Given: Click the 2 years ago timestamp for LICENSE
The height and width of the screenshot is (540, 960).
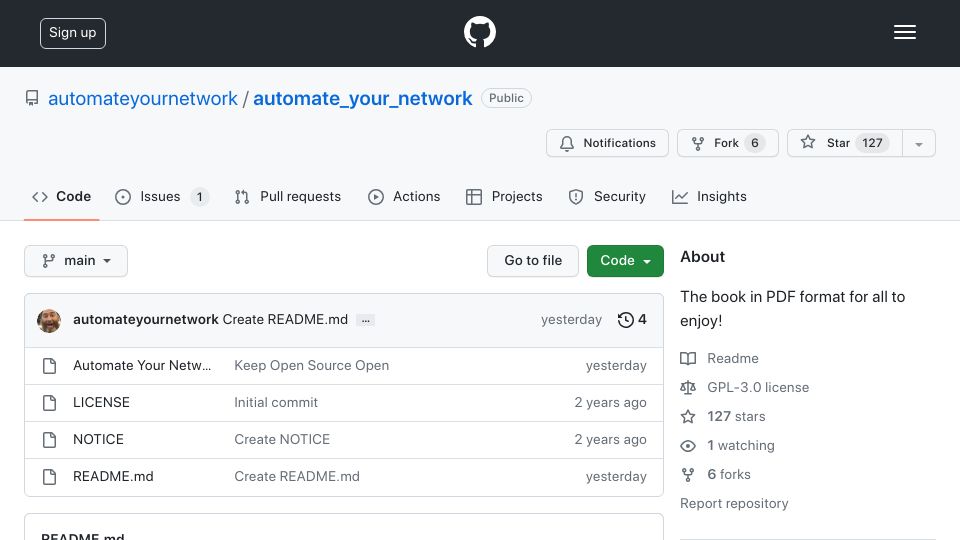Looking at the screenshot, I should pyautogui.click(x=610, y=403).
